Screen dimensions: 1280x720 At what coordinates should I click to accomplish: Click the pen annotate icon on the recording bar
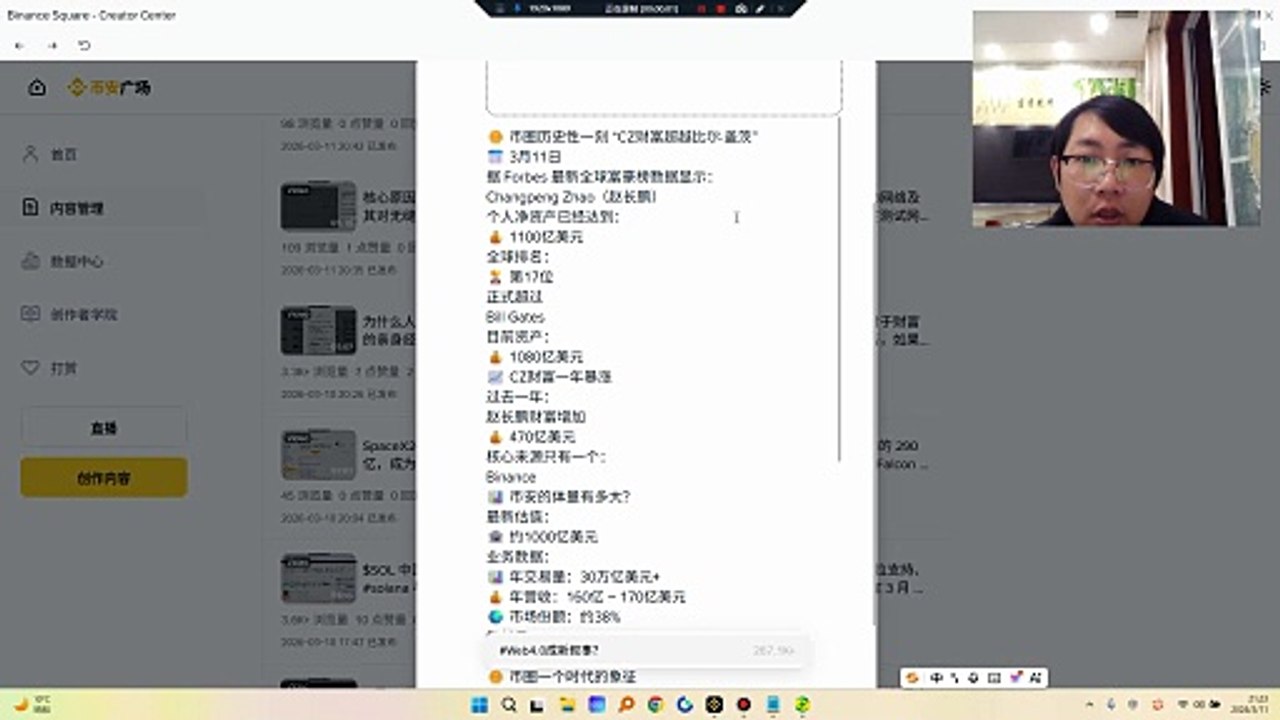[760, 8]
